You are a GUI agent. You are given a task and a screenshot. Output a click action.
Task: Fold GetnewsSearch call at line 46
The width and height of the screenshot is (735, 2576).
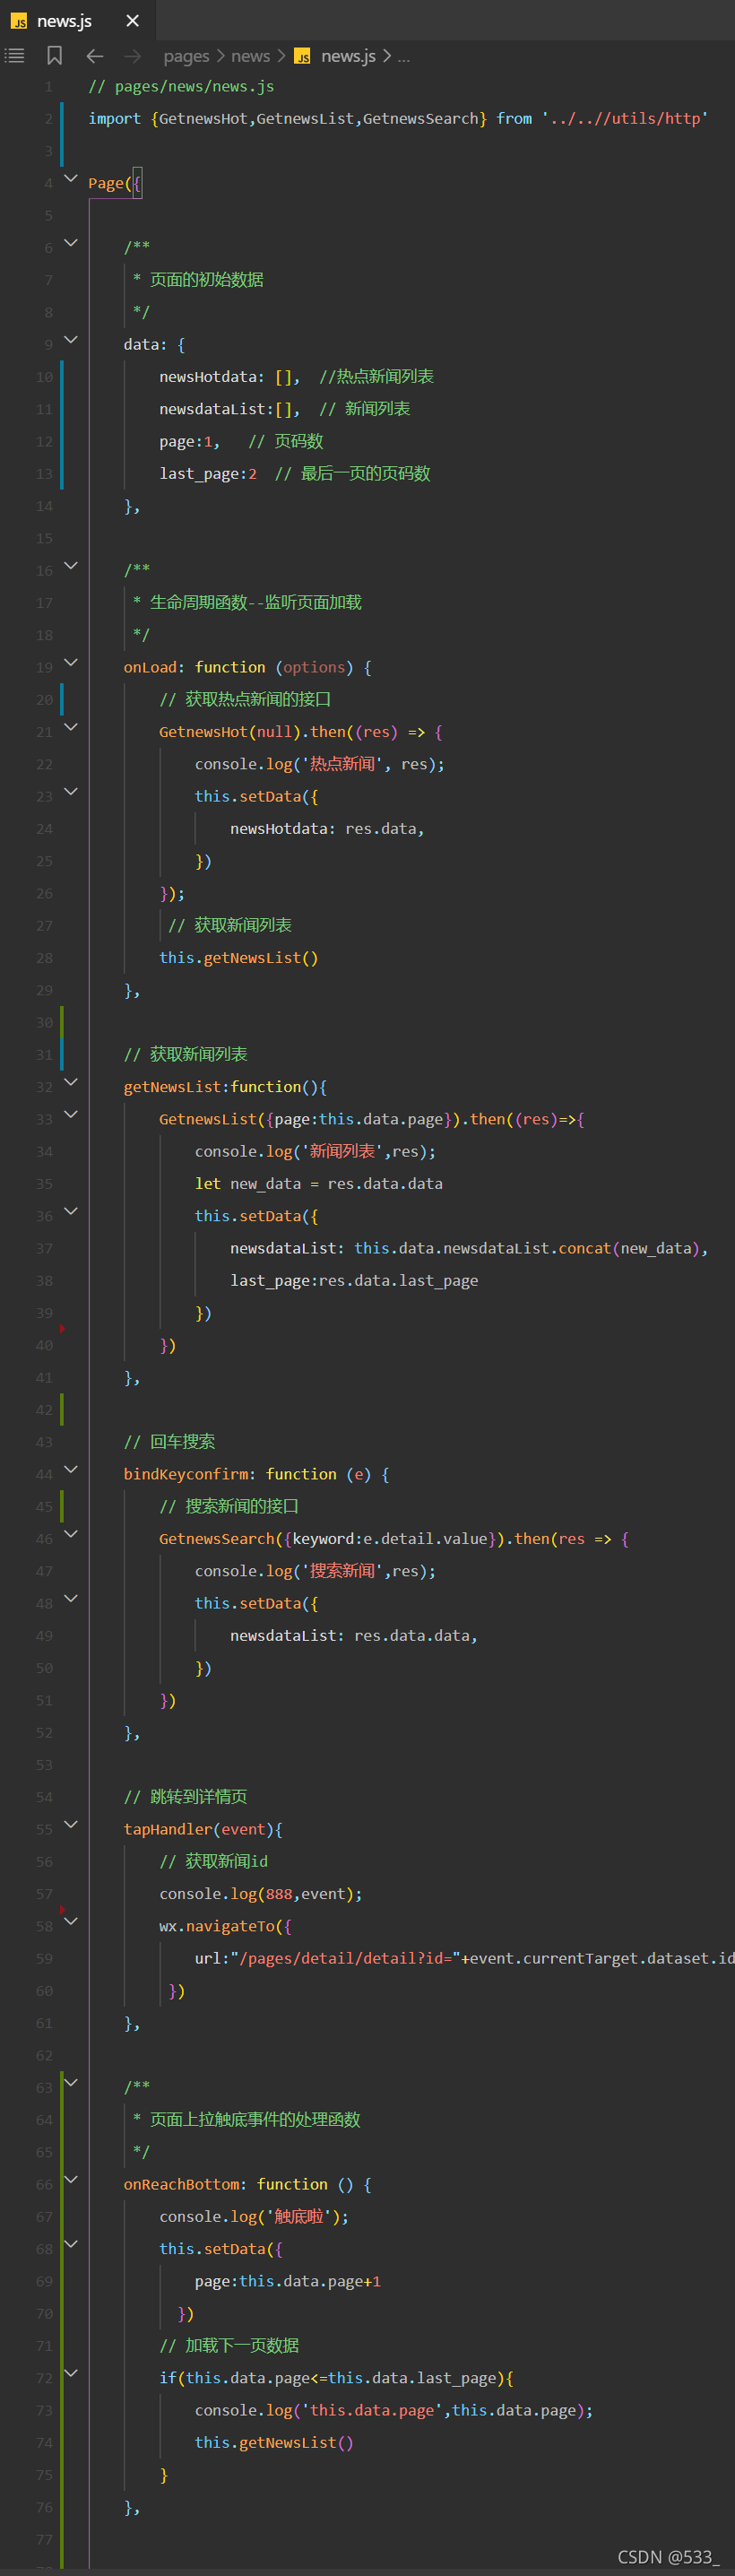(71, 1534)
